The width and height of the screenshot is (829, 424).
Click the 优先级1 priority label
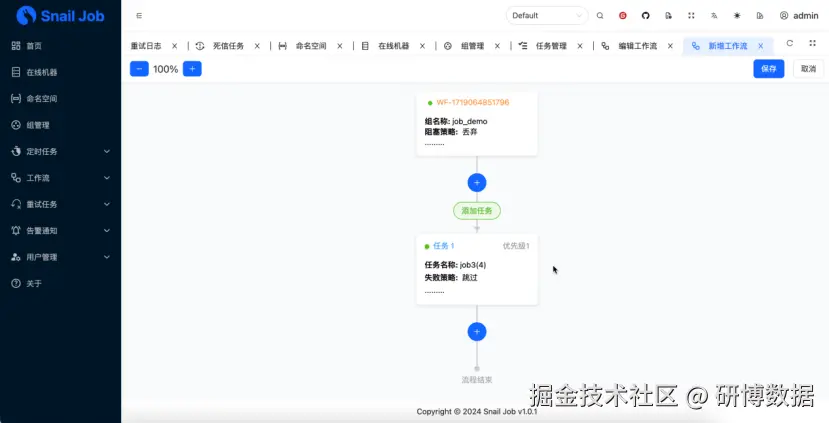(x=516, y=246)
